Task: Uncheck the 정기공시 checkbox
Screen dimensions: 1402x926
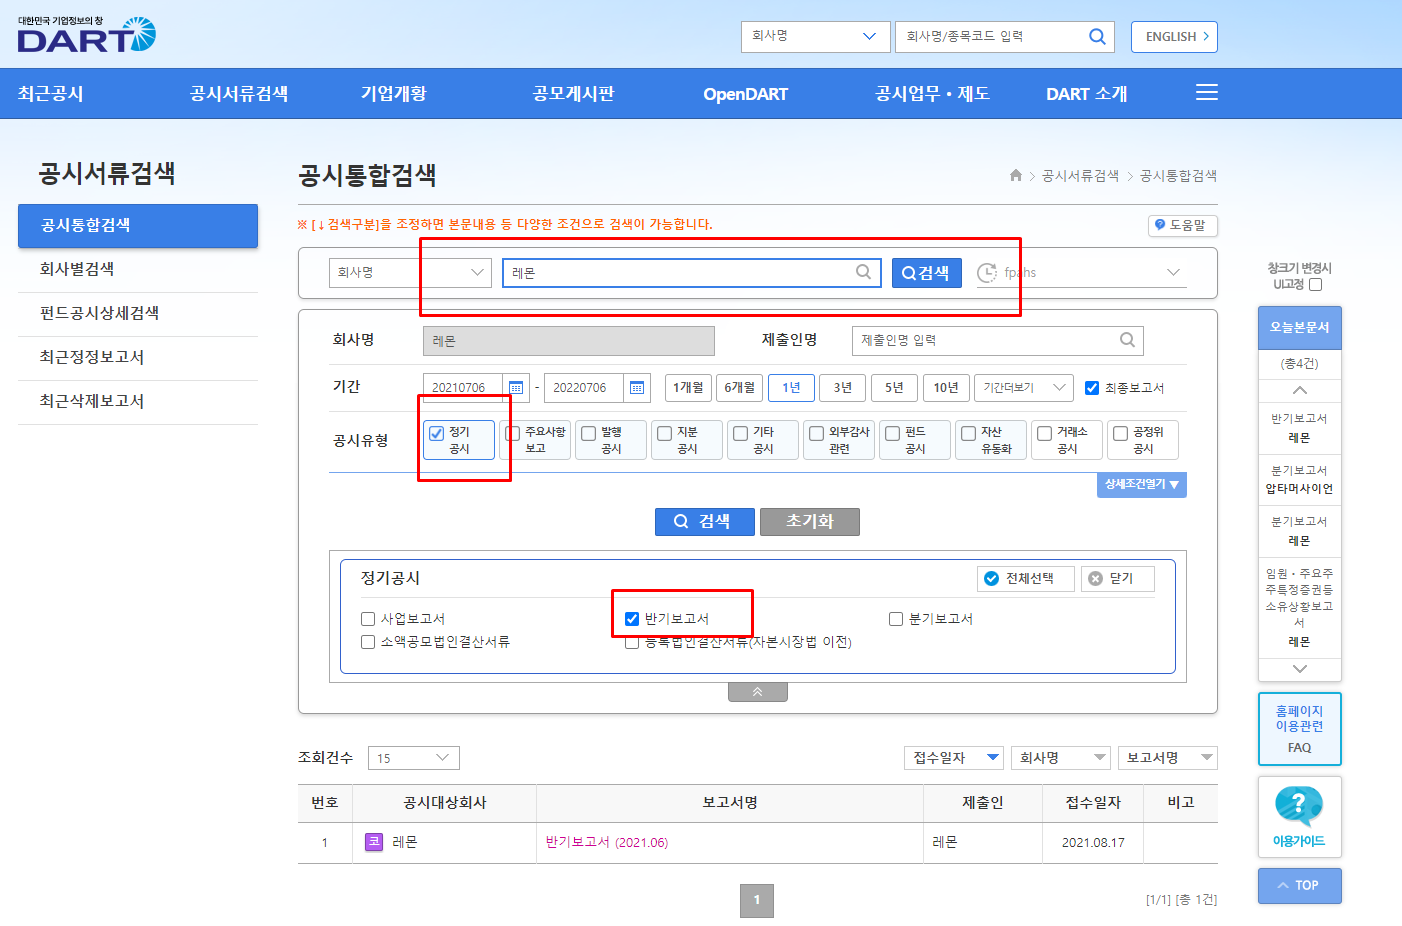Action: pyautogui.click(x=437, y=433)
